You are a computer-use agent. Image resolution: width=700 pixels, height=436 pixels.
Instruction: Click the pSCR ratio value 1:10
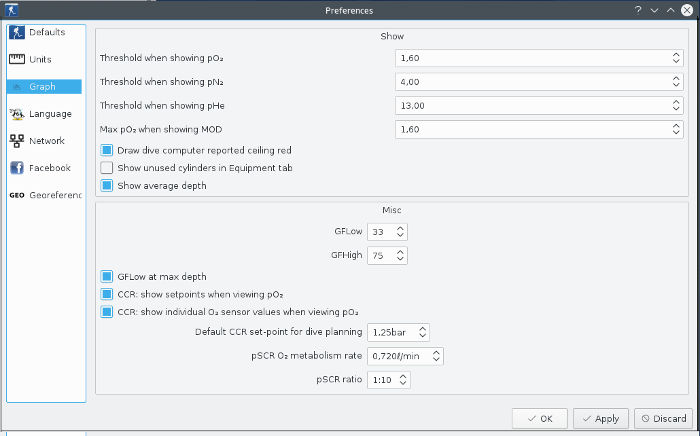tap(382, 380)
